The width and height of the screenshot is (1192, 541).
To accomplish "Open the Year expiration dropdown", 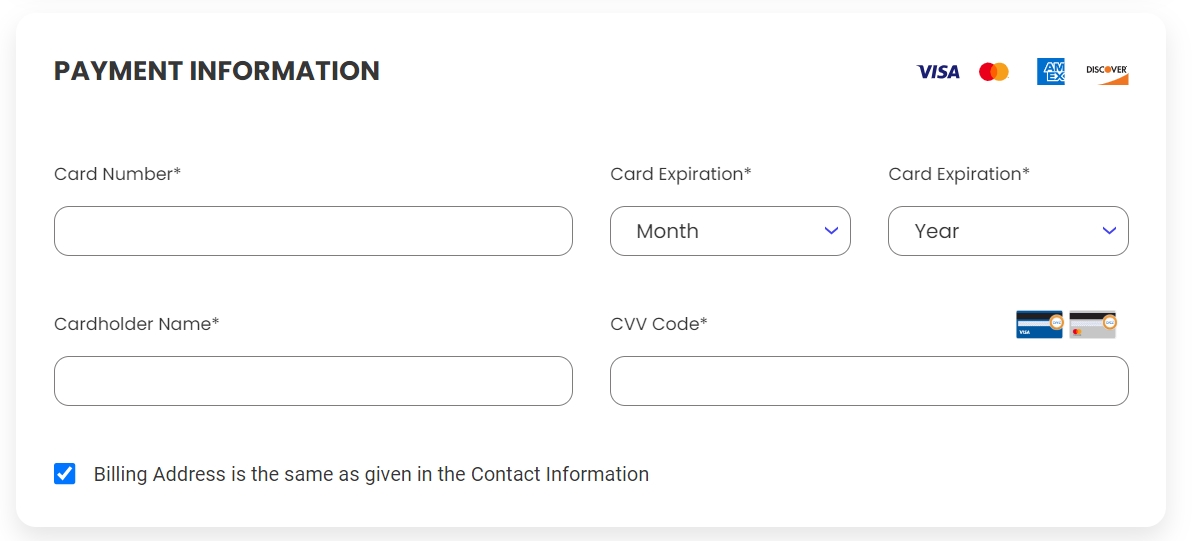I will [1008, 231].
